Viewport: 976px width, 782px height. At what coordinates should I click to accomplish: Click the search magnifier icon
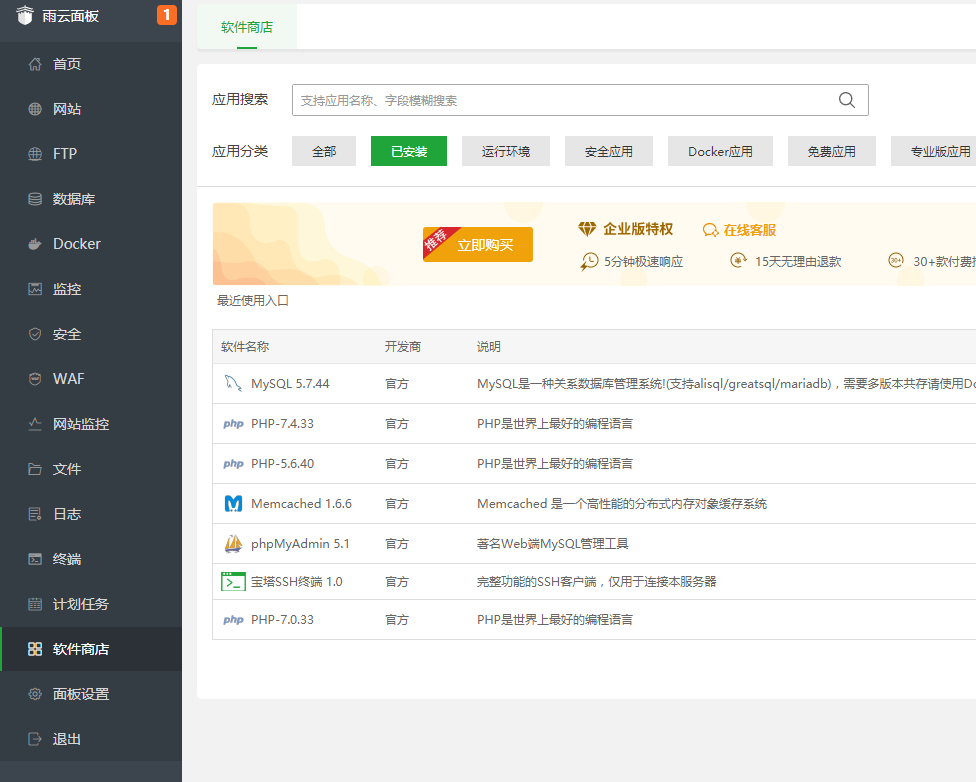tap(846, 100)
